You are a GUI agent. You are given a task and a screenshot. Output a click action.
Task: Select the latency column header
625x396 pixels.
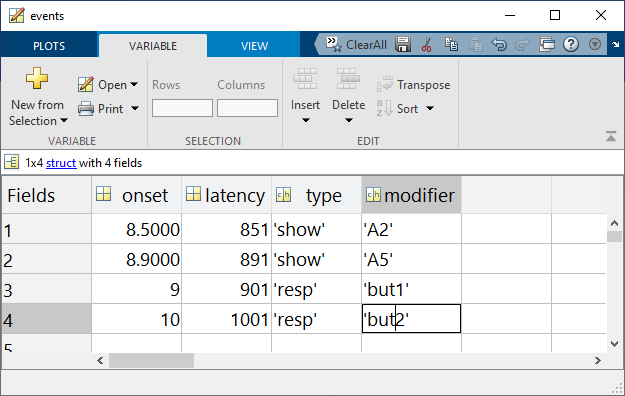coord(226,195)
